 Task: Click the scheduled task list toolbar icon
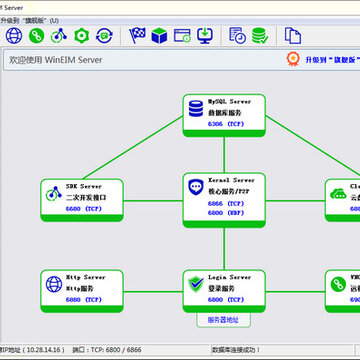(x=237, y=36)
